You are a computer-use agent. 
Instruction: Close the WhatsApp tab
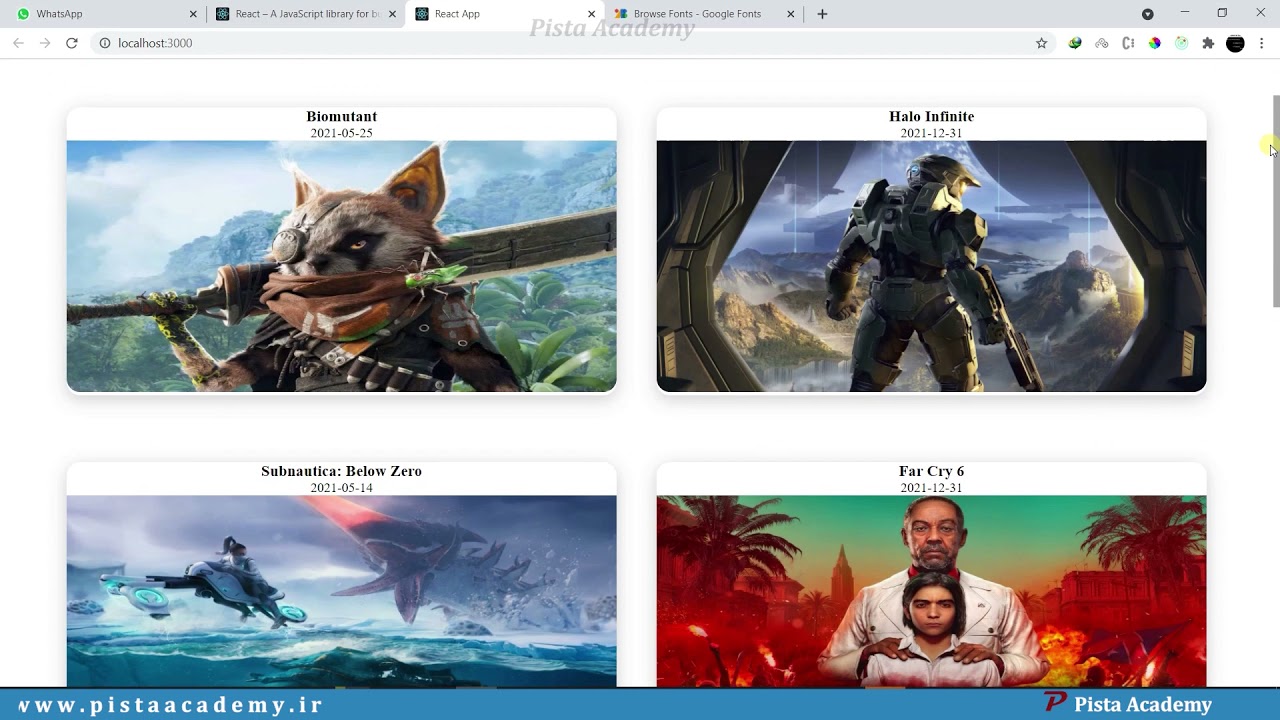pos(193,14)
